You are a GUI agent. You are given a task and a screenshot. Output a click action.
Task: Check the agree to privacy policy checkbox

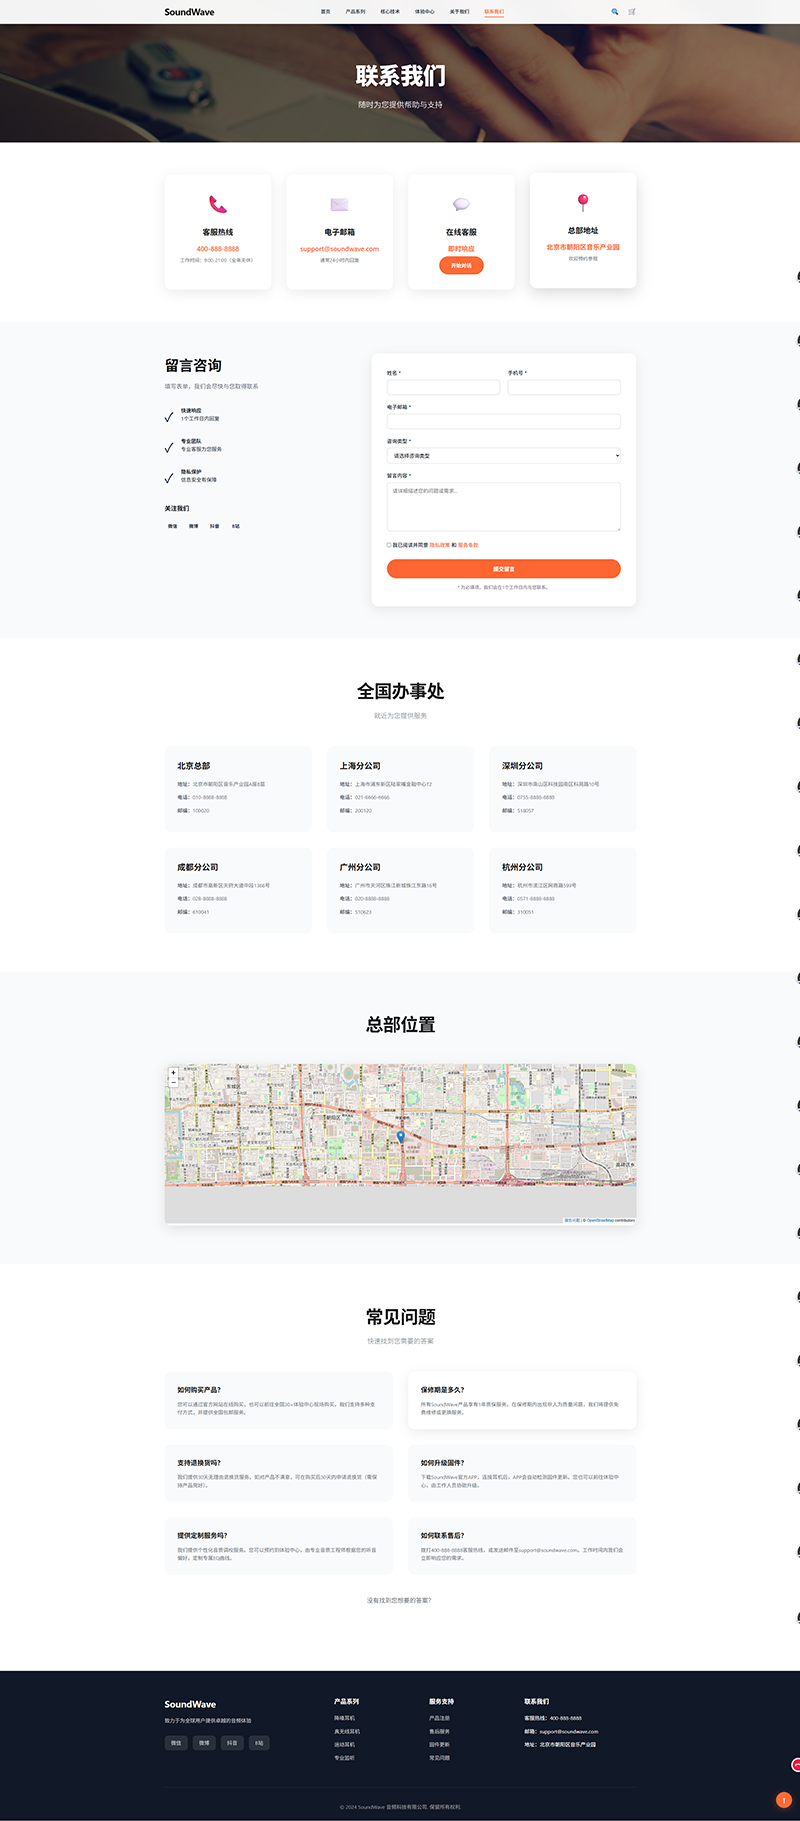pyautogui.click(x=389, y=545)
